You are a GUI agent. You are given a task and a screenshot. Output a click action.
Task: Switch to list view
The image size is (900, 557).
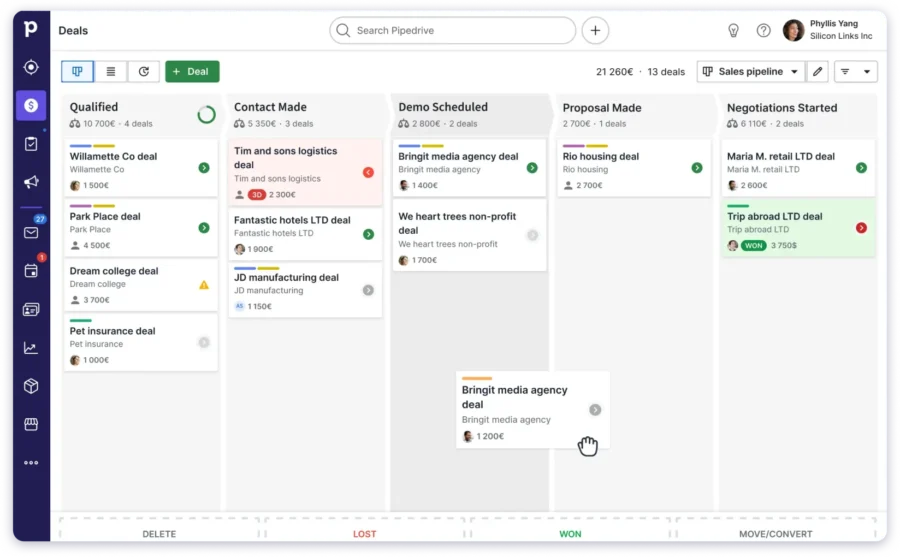coord(111,71)
